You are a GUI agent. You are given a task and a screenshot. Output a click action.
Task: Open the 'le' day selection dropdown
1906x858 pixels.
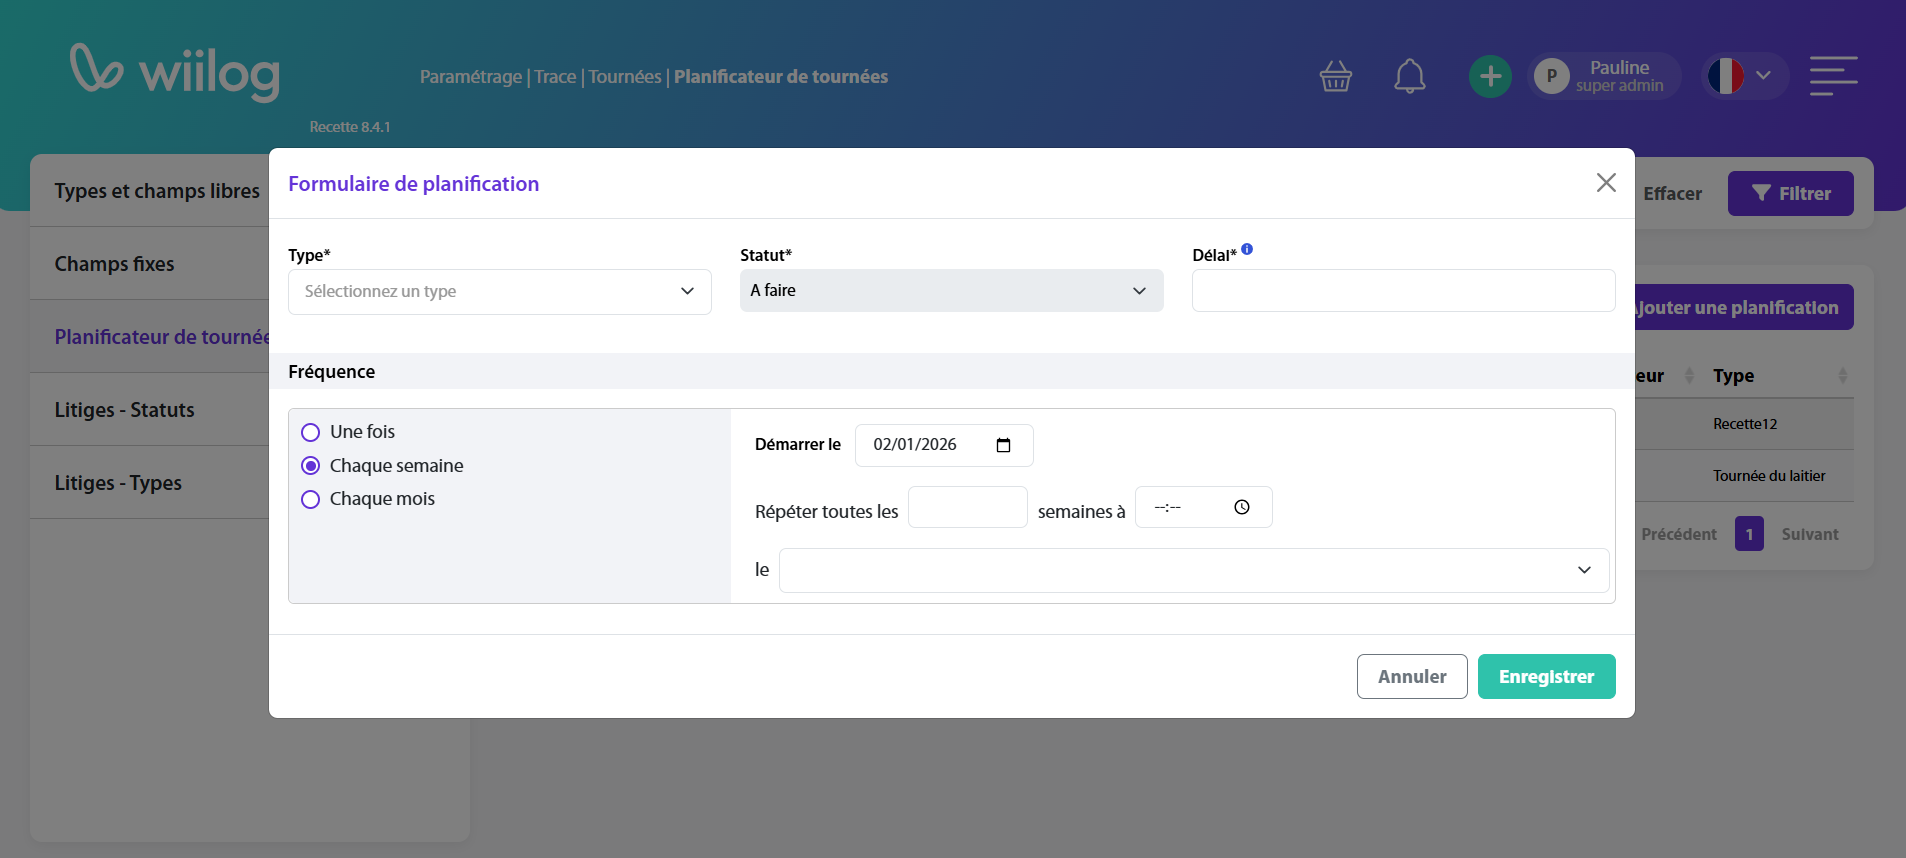(1193, 570)
